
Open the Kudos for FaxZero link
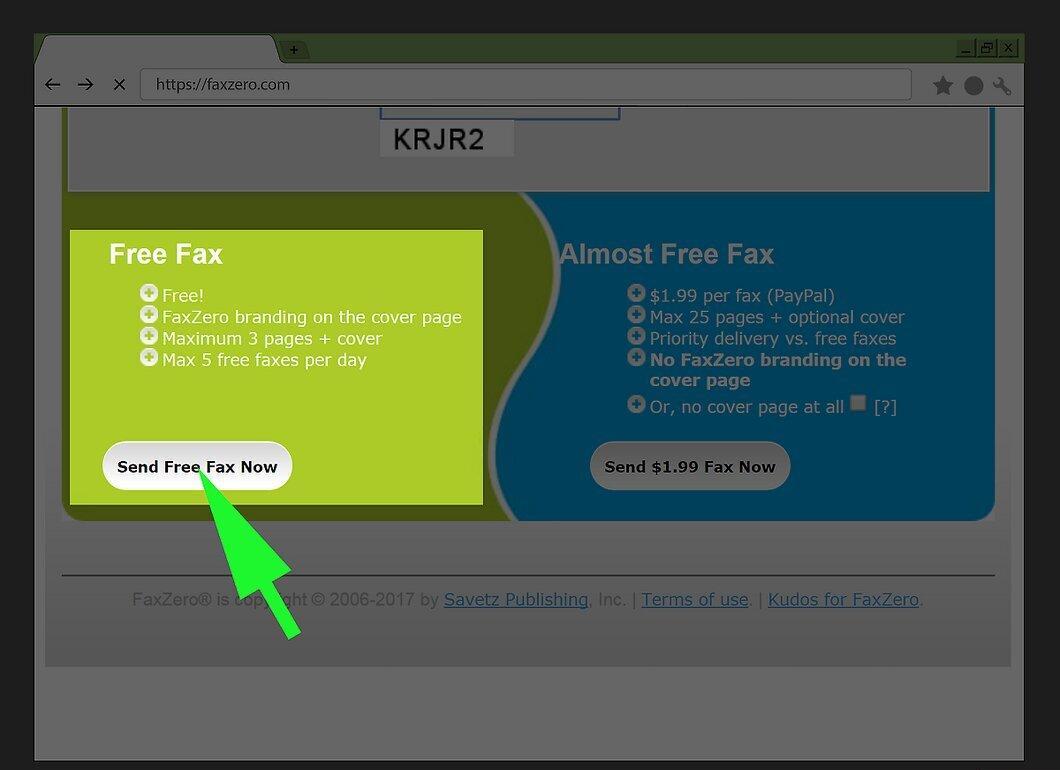coord(843,600)
